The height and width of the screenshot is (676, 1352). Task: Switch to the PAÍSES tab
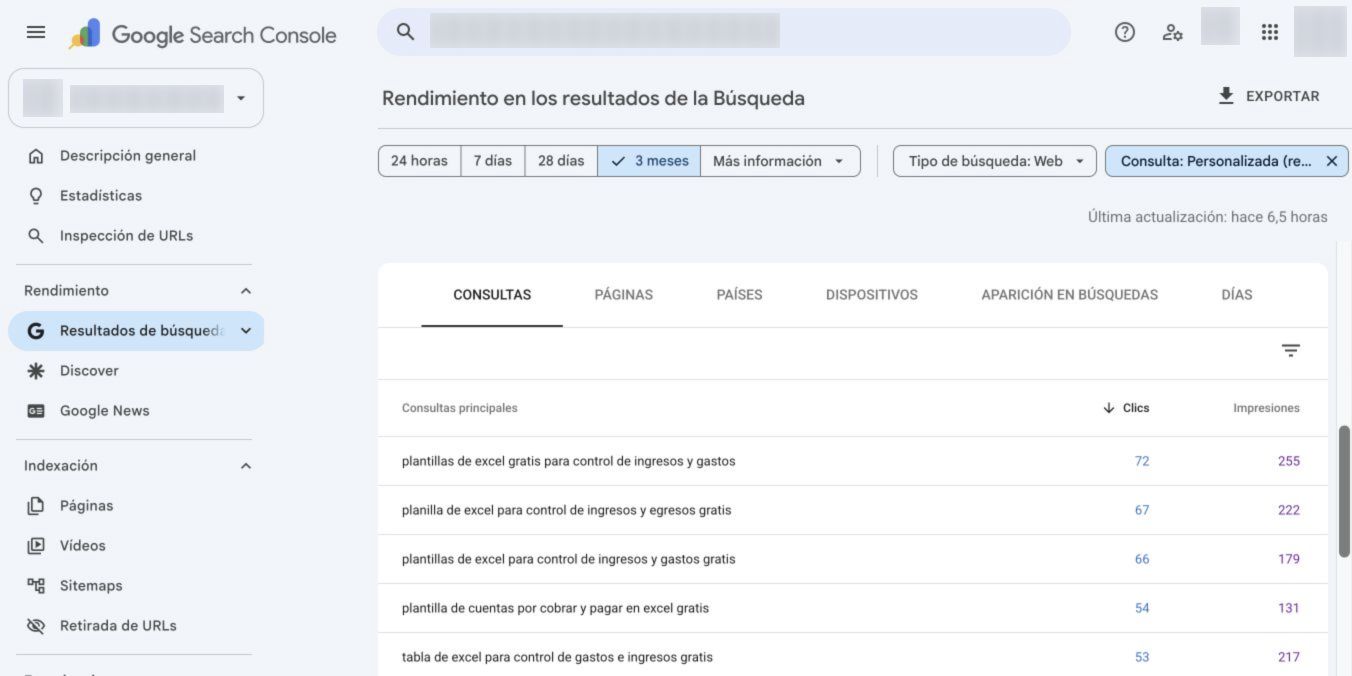(739, 295)
